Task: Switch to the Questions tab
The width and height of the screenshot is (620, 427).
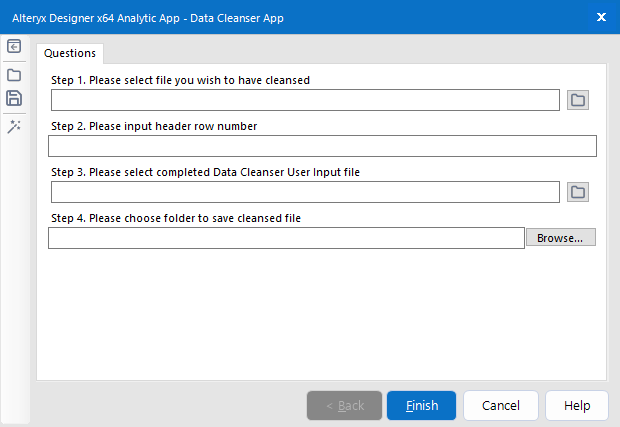Action: [70, 53]
